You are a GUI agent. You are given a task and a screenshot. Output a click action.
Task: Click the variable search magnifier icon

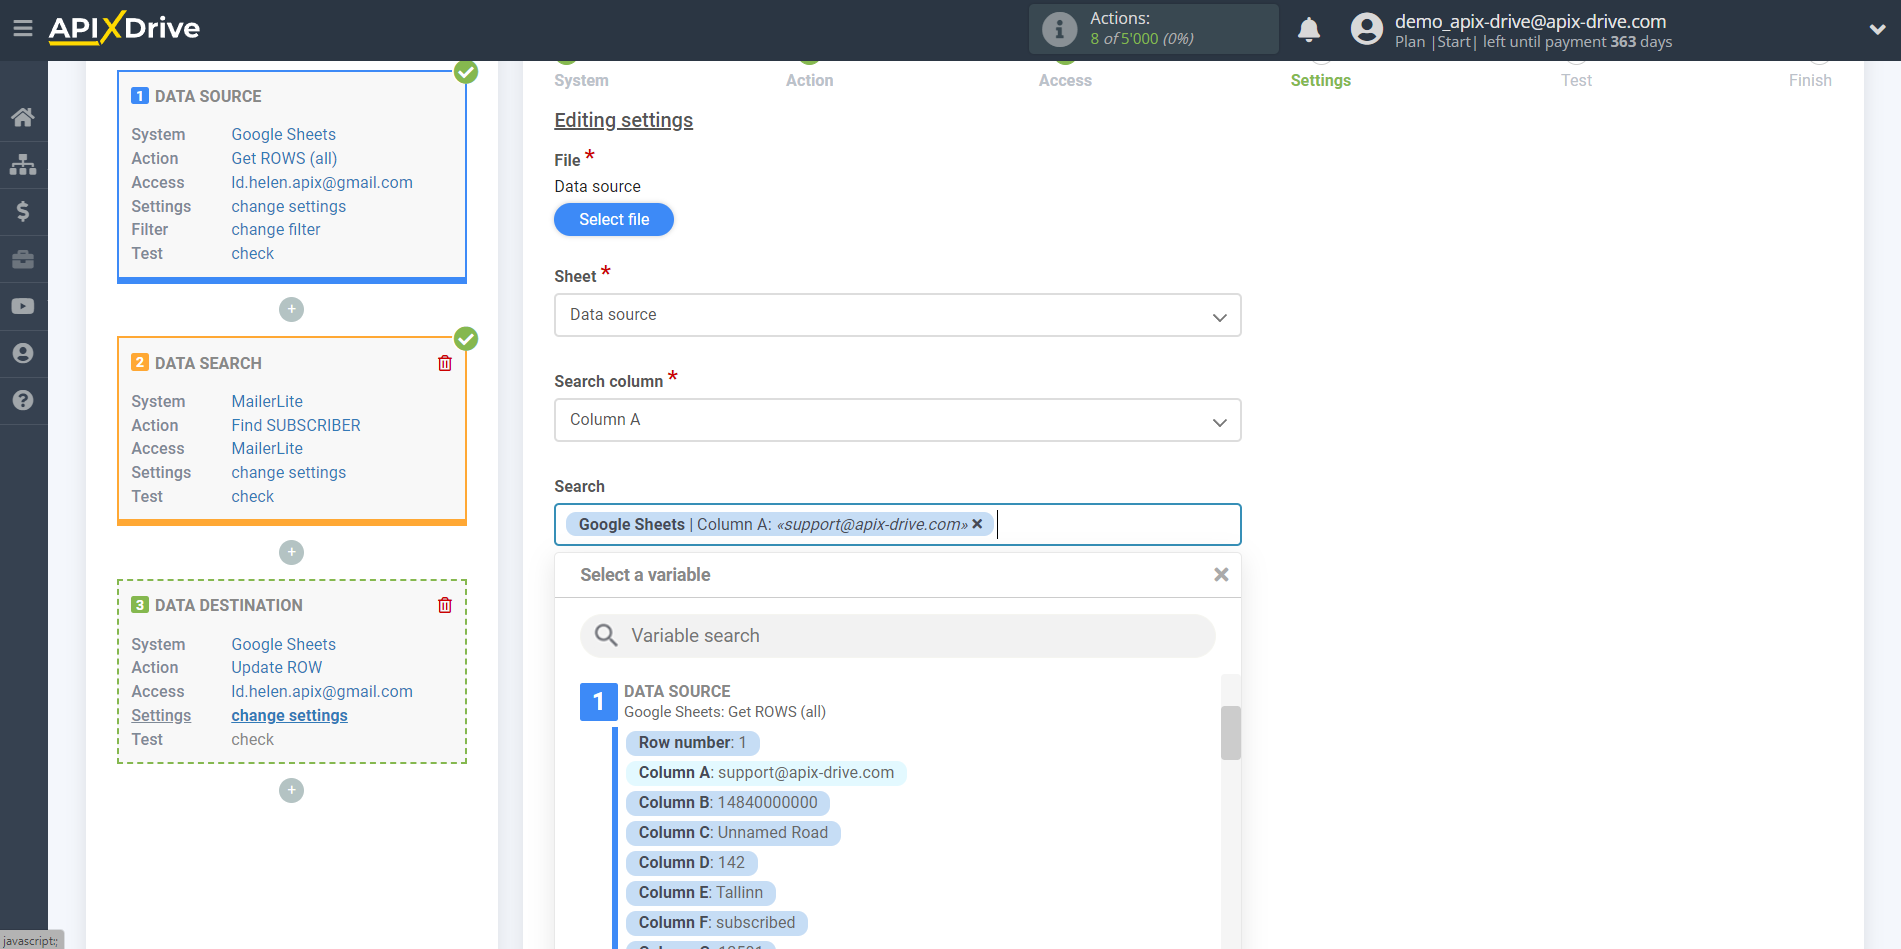pyautogui.click(x=606, y=635)
